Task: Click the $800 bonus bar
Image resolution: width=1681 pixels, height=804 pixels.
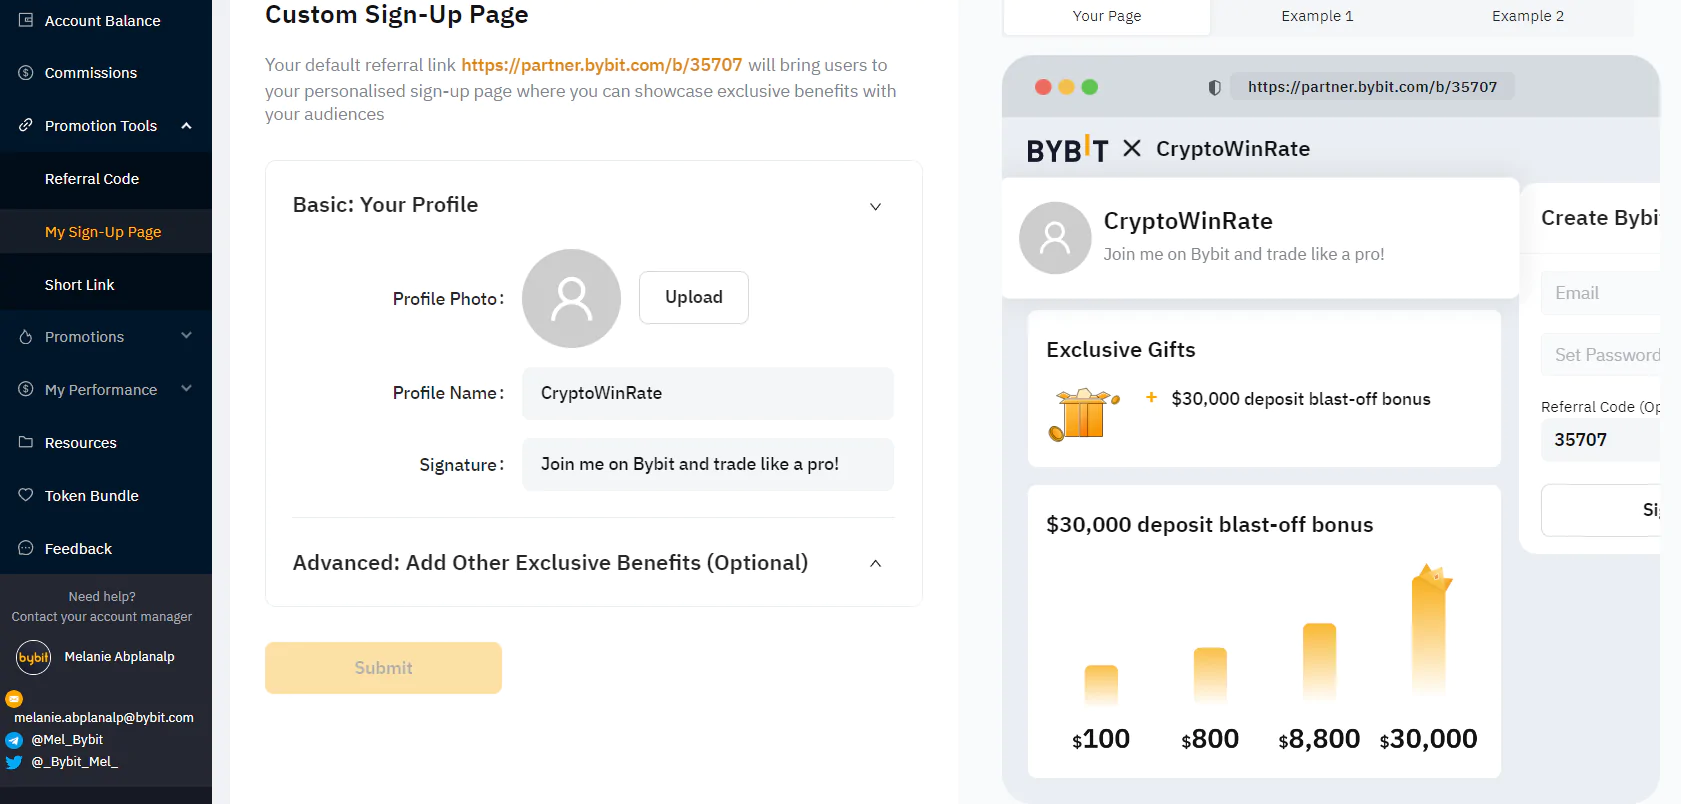Action: click(x=1210, y=676)
